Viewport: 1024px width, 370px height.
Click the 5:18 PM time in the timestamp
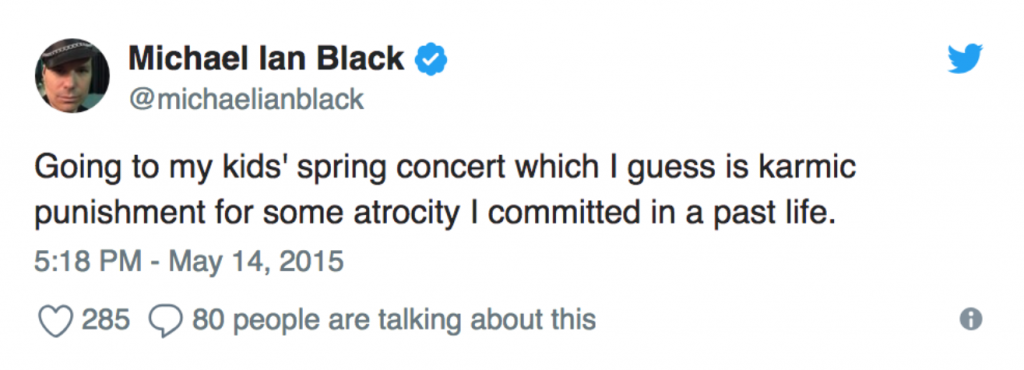88,262
